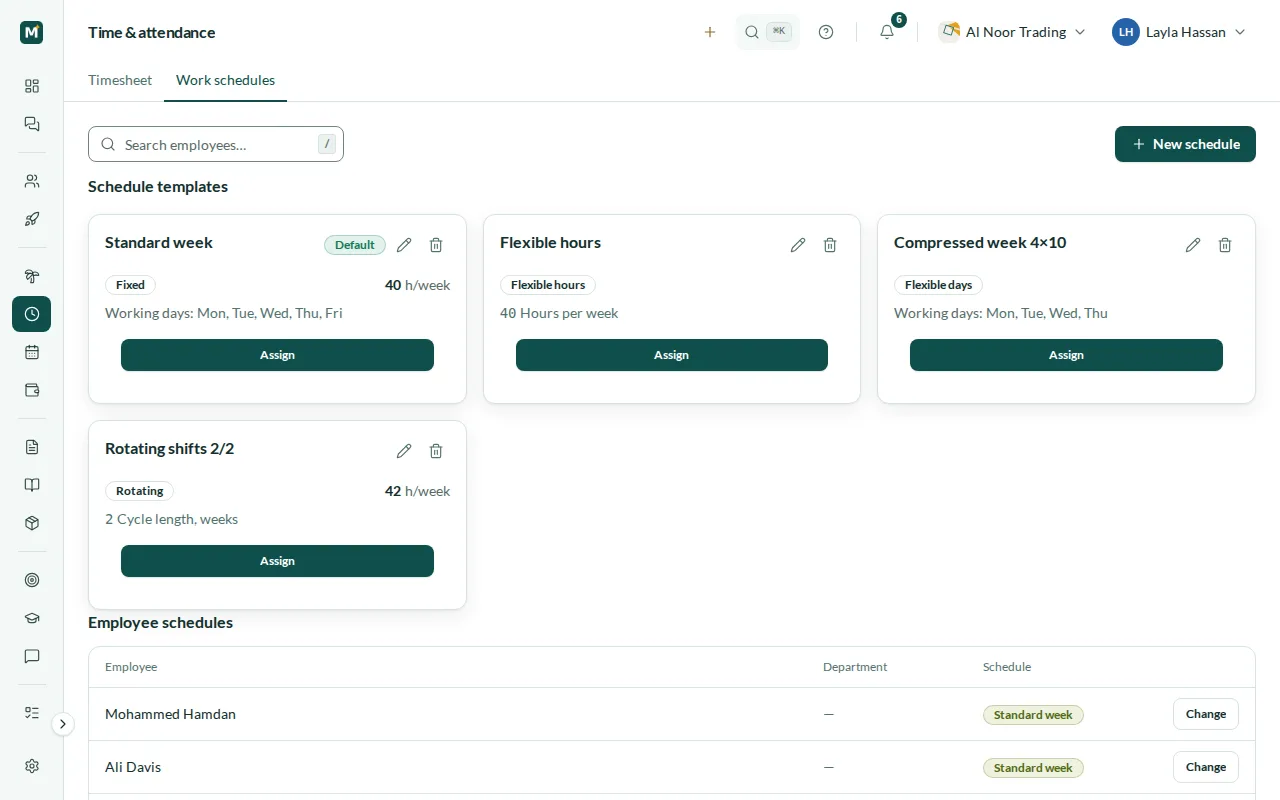Screen dimensions: 1280x800
Task: Open the dashboard grid icon in sidebar
Action: pos(32,86)
